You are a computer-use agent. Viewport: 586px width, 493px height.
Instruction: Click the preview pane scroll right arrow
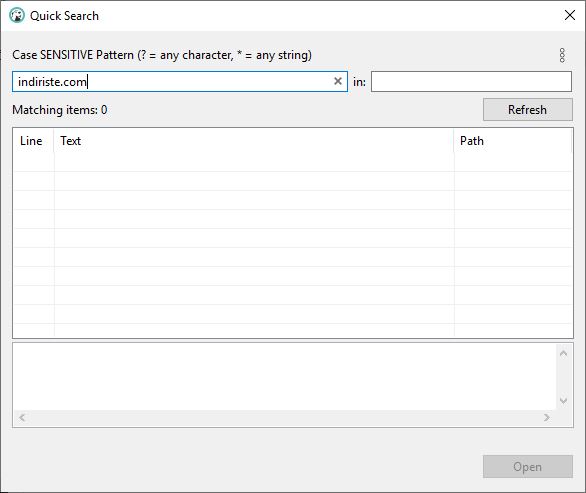coord(547,417)
